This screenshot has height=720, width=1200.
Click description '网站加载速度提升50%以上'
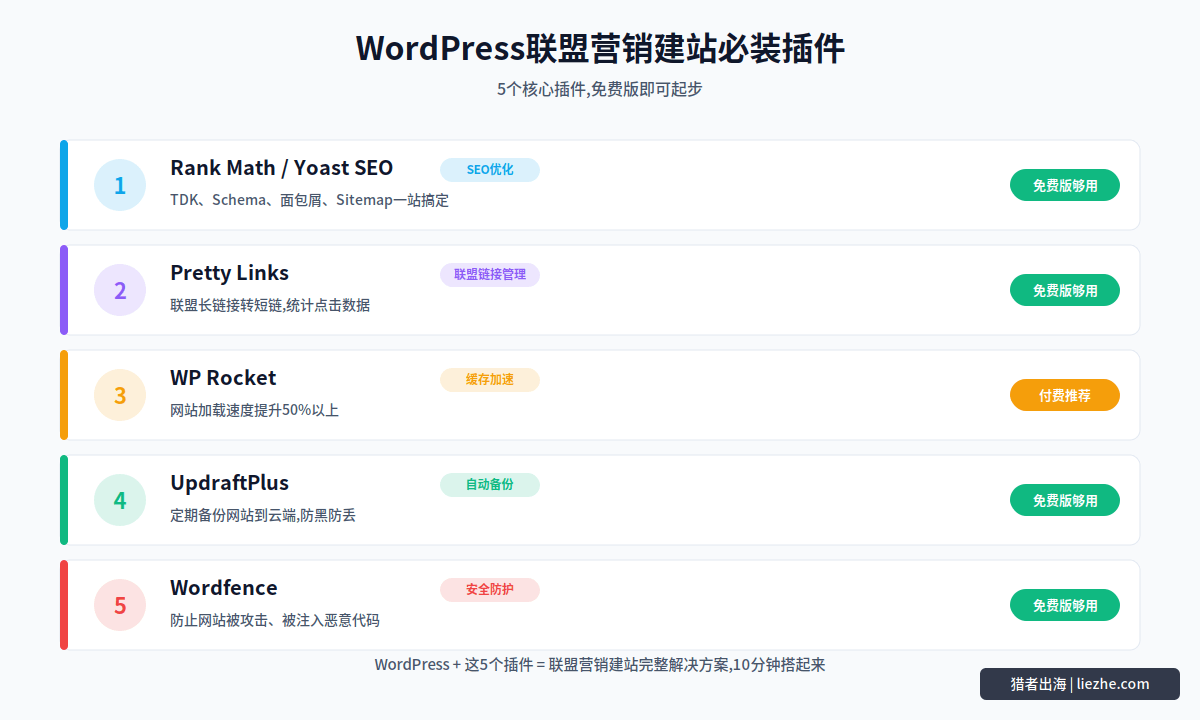[x=255, y=410]
